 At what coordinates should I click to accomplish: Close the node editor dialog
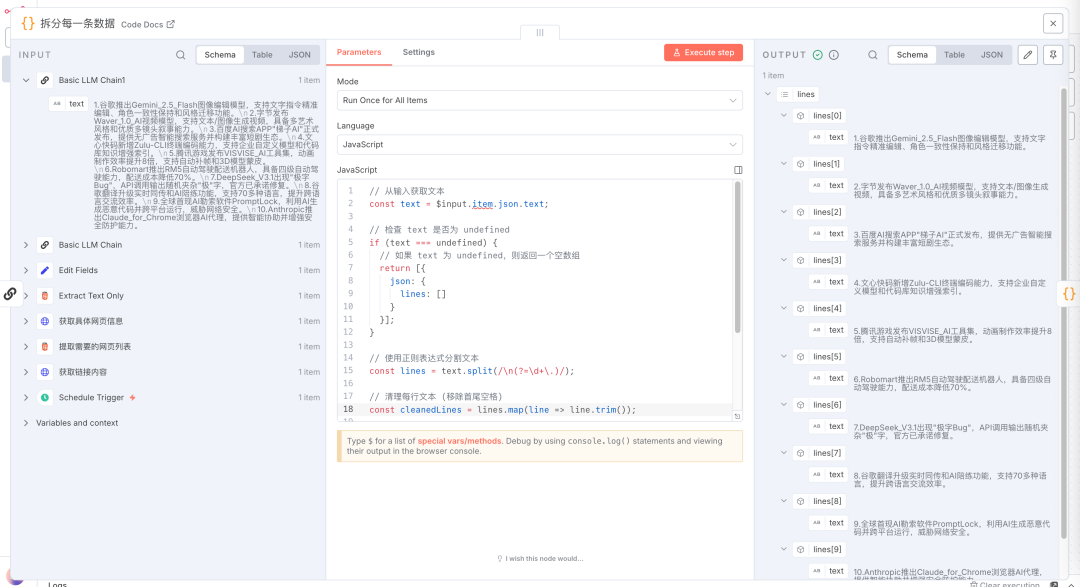1053,23
